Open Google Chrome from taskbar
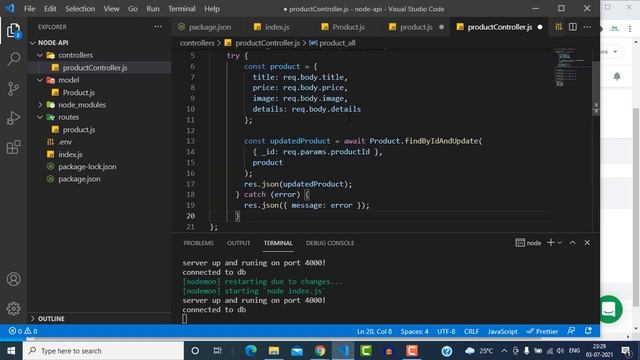This screenshot has height=360, width=640. pos(320,351)
